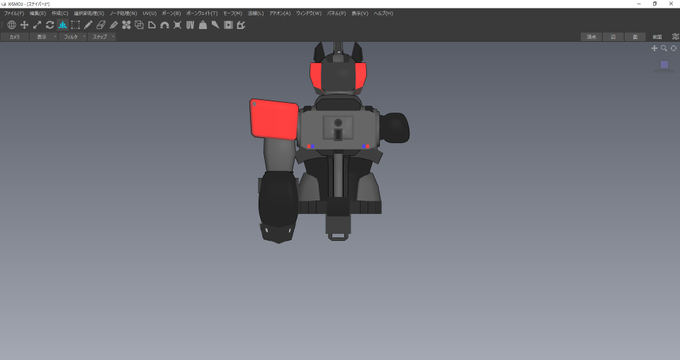Image resolution: width=680 pixels, height=360 pixels.
Task: Click the crossed X-shaped tool icon
Action: [x=177, y=25]
